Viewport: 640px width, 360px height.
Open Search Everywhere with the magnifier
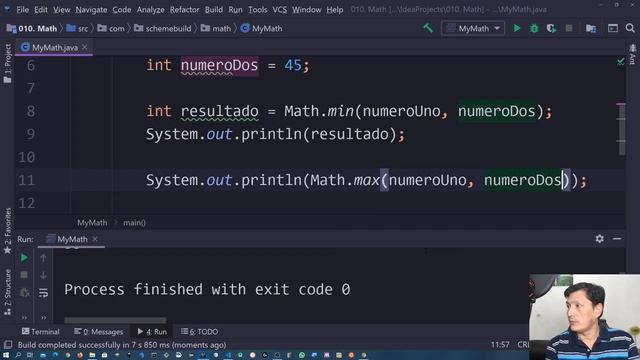point(630,28)
